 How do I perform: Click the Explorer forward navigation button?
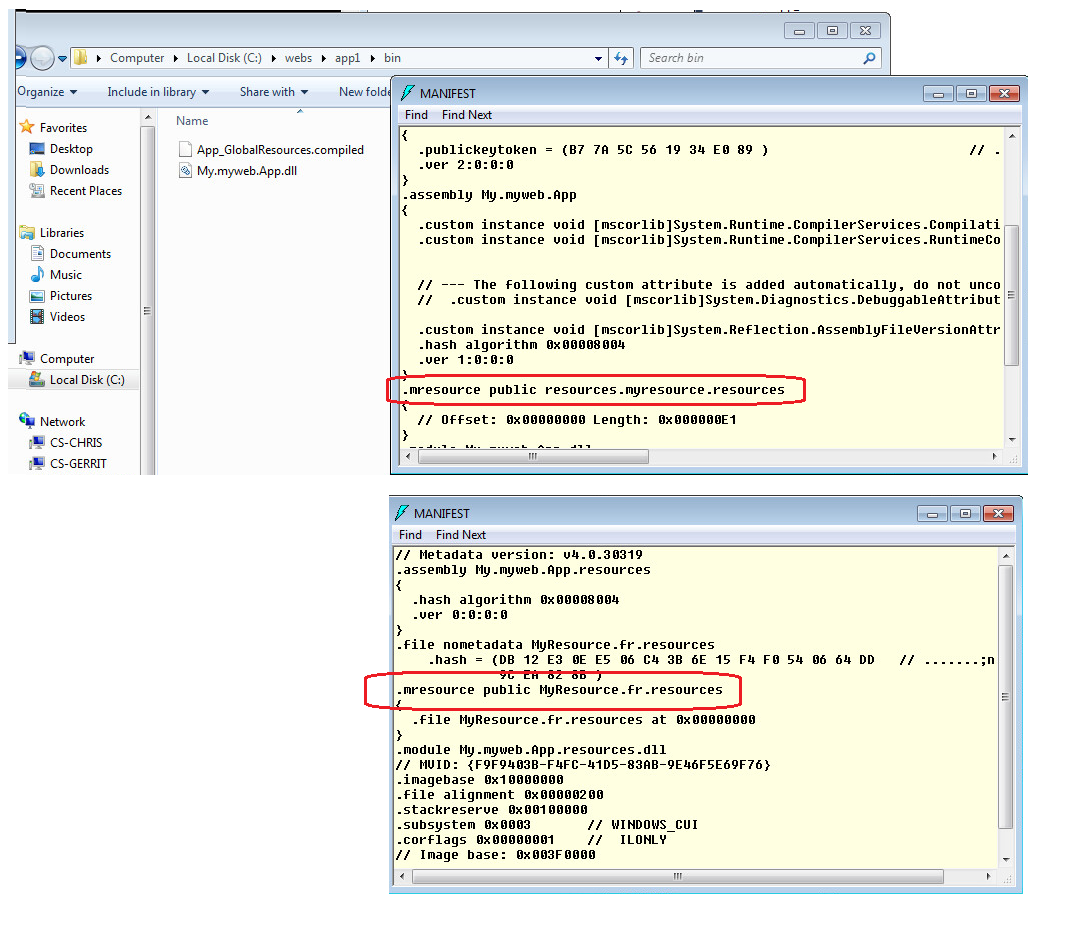pos(43,58)
